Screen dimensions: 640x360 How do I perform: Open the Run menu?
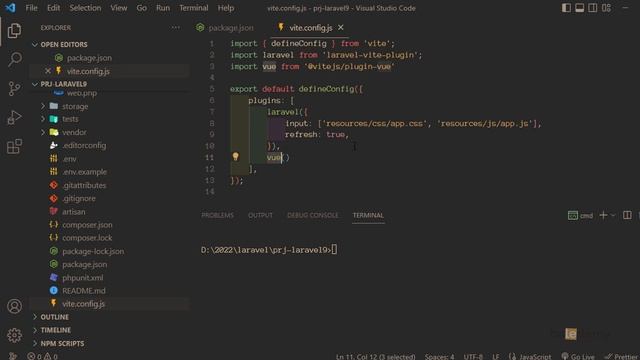(x=163, y=8)
